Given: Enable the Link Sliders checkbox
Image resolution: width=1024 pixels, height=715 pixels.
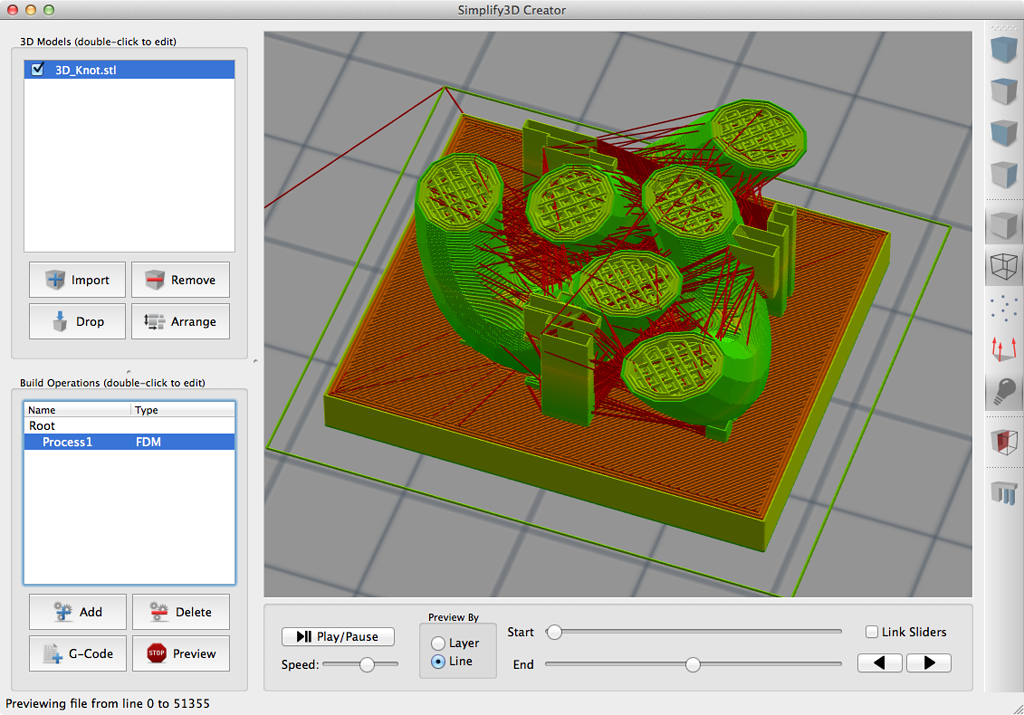Looking at the screenshot, I should tap(872, 632).
